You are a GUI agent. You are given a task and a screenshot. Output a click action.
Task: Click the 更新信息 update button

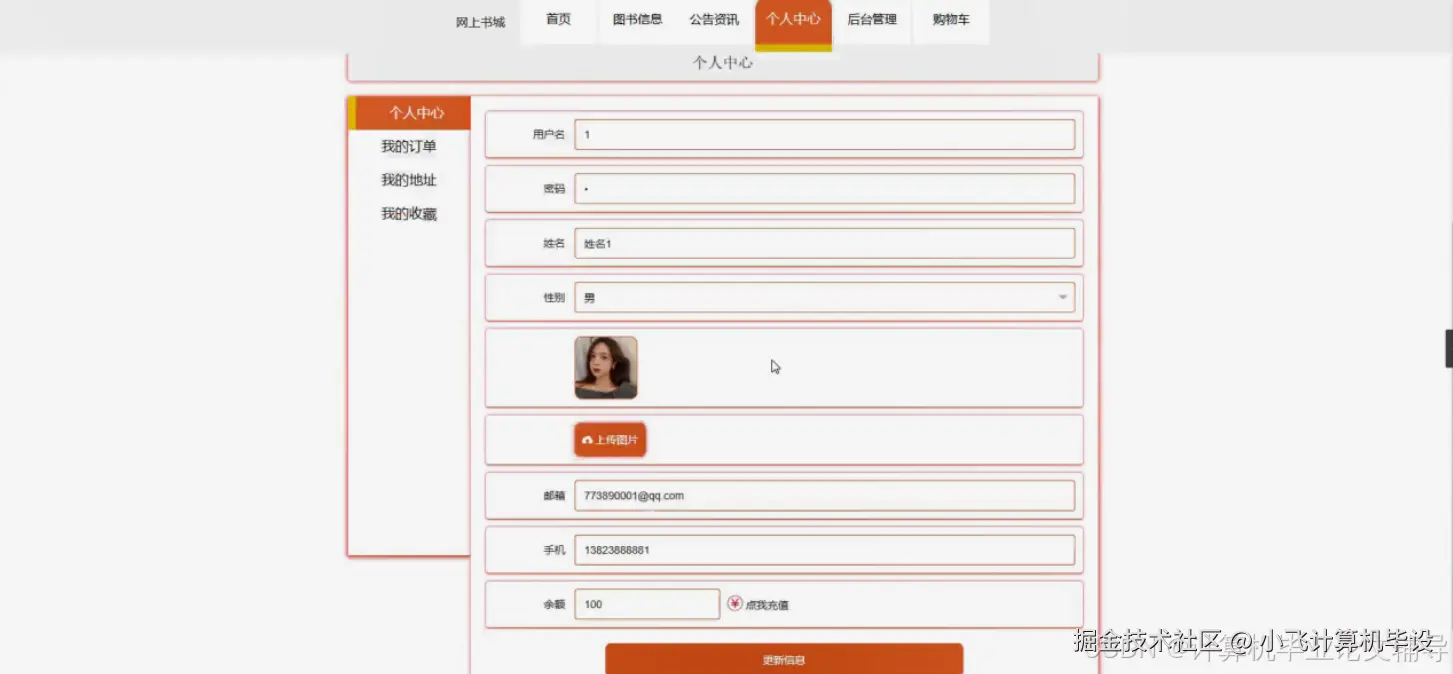click(x=783, y=659)
